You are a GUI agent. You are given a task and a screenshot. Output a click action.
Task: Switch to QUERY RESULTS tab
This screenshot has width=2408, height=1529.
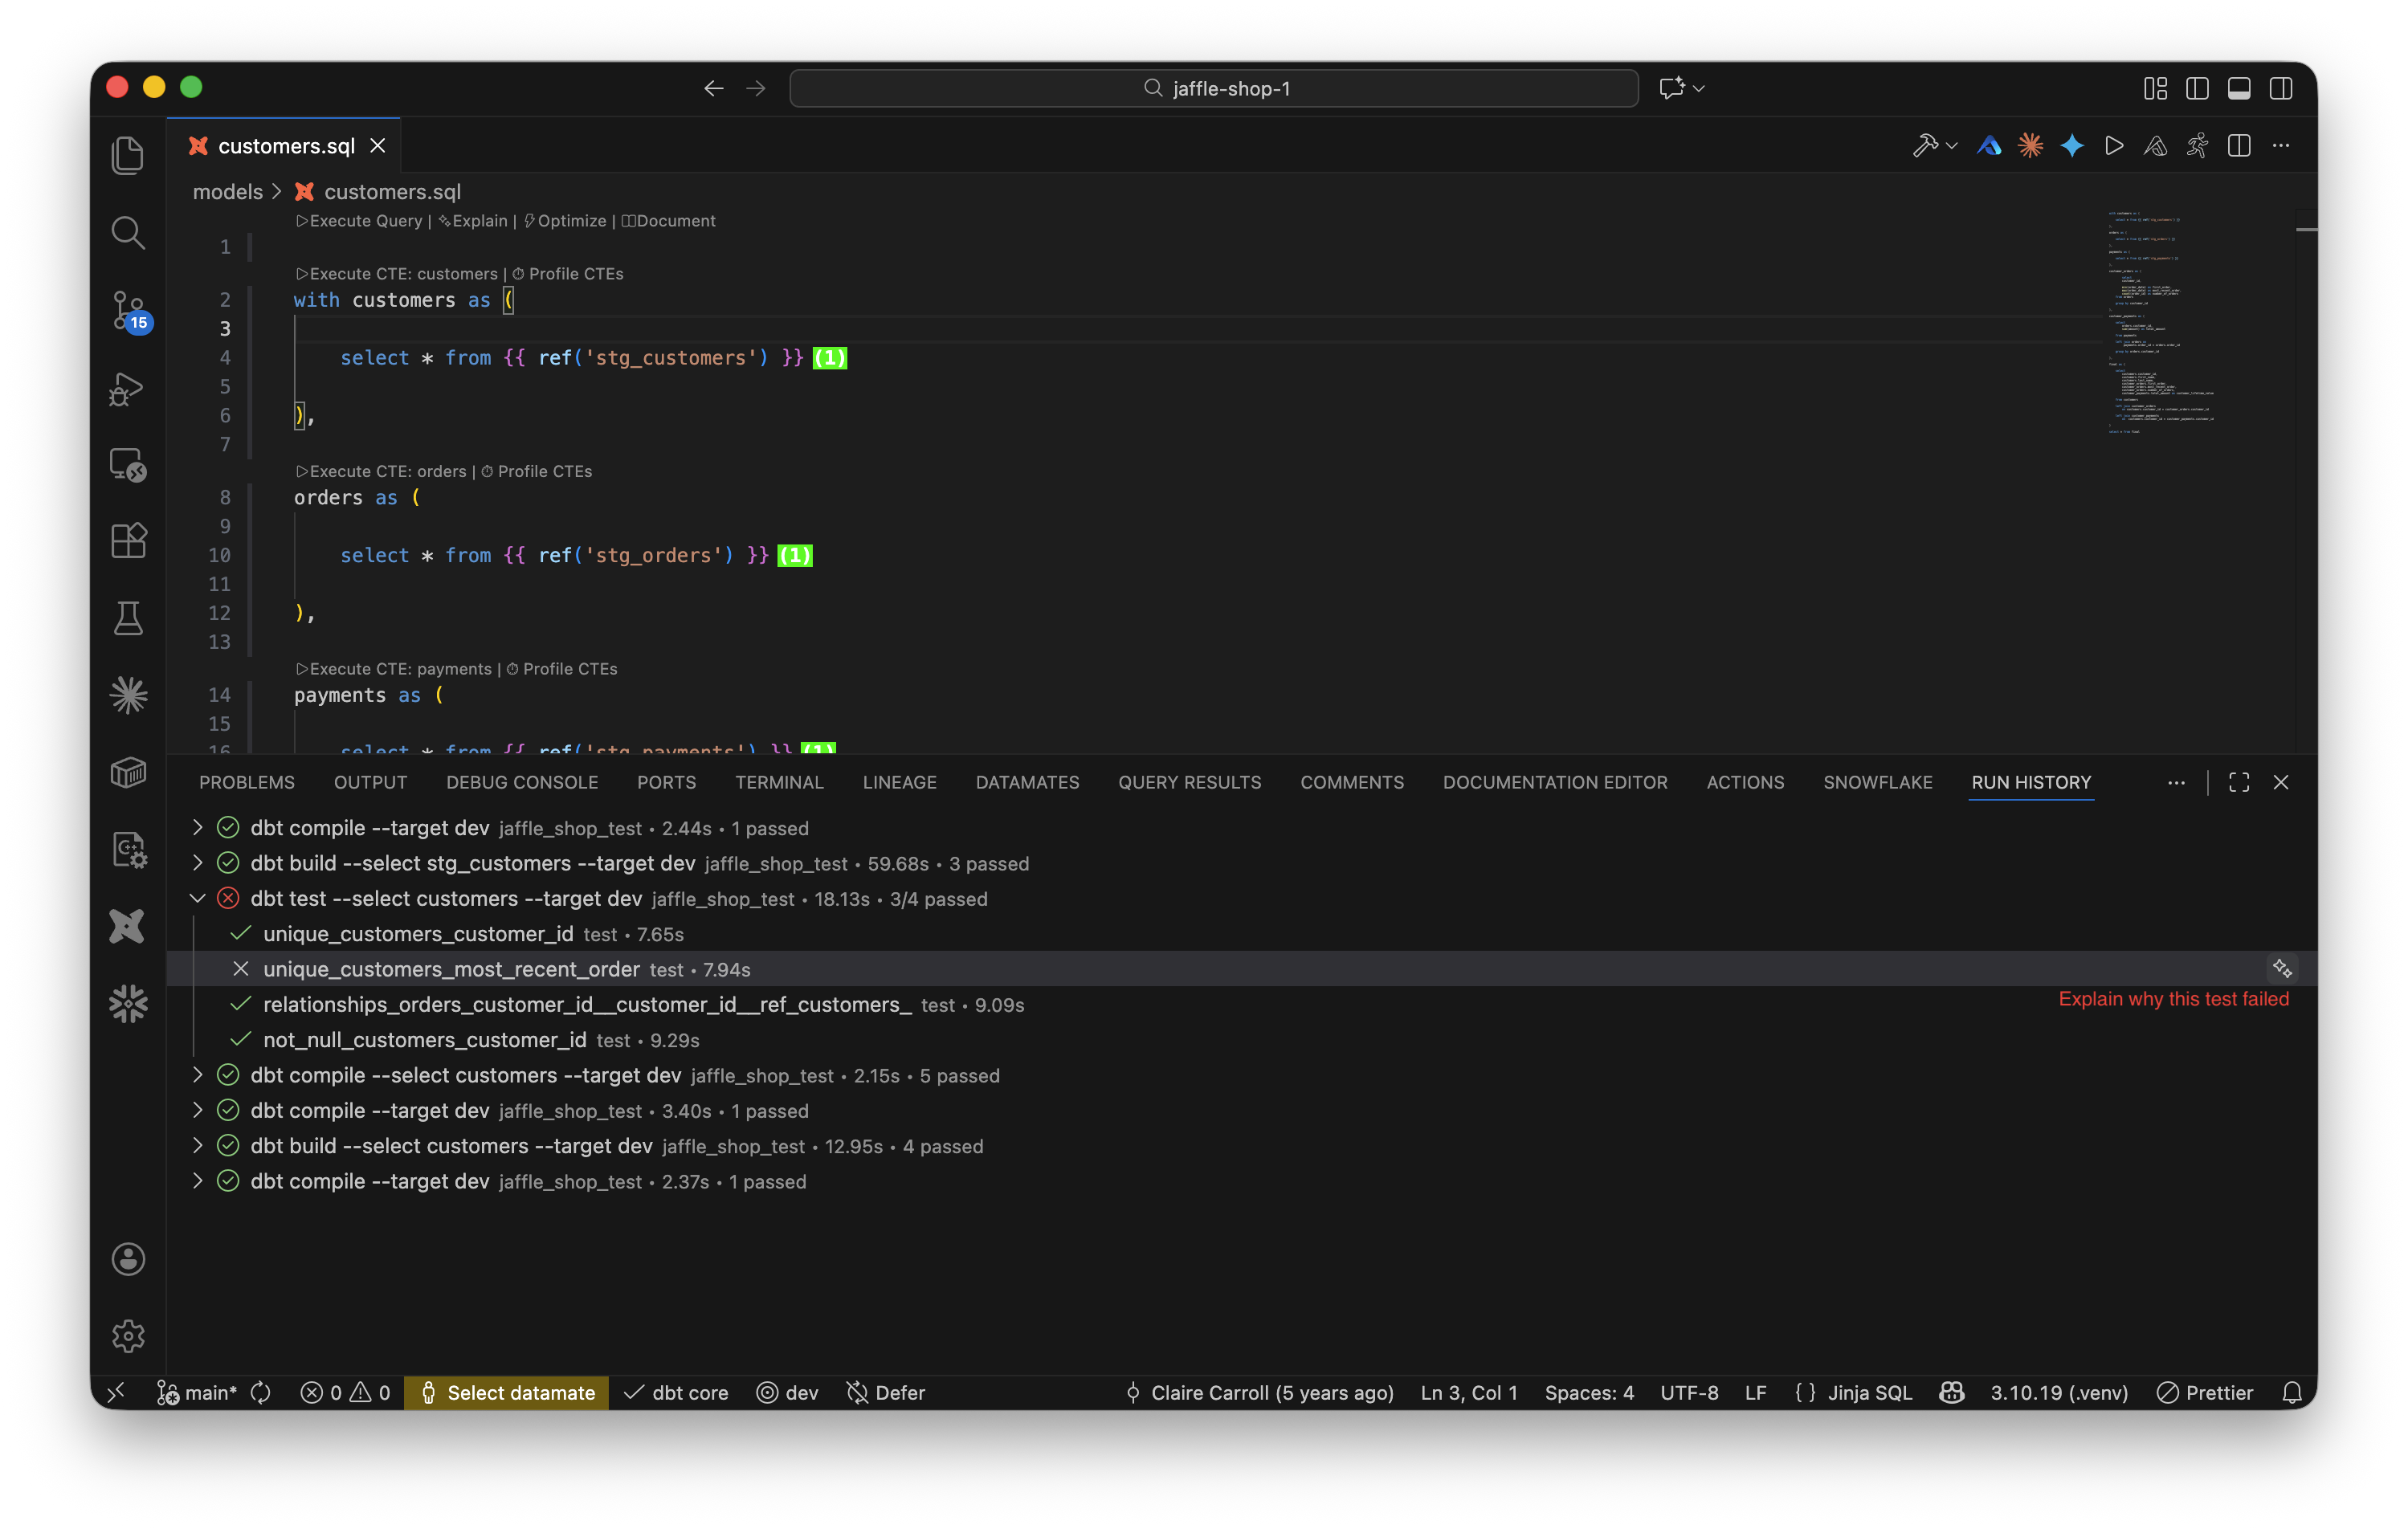coord(1189,782)
